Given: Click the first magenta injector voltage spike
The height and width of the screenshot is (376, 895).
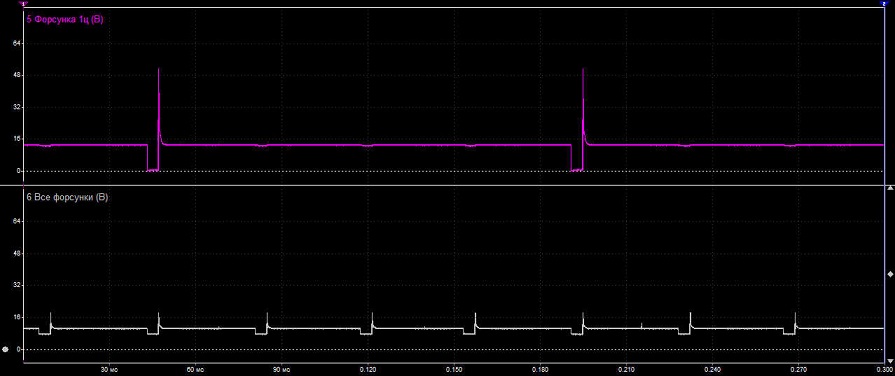Looking at the screenshot, I should 159,106.
